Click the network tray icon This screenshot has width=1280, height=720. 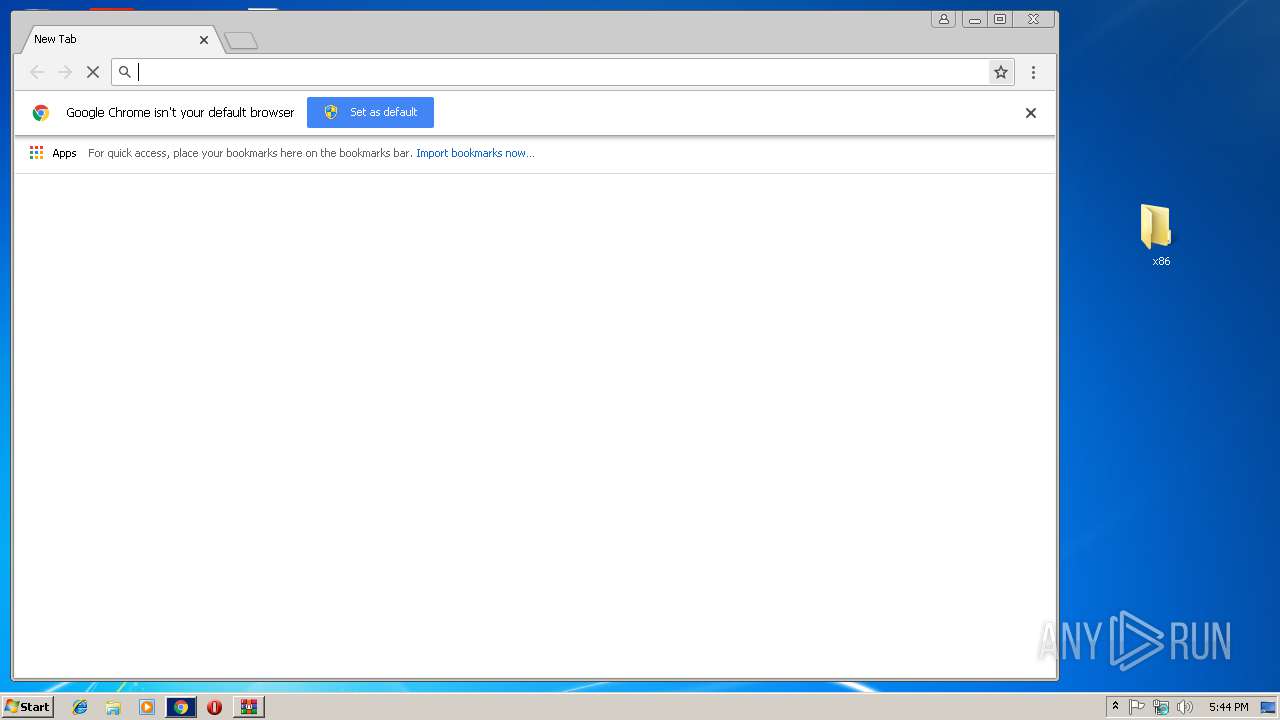coord(1161,707)
